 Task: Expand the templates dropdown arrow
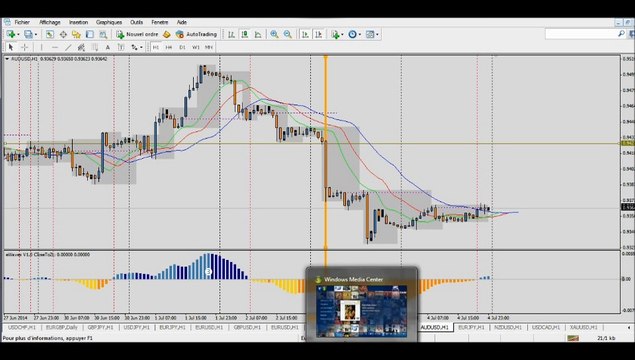click(x=377, y=34)
